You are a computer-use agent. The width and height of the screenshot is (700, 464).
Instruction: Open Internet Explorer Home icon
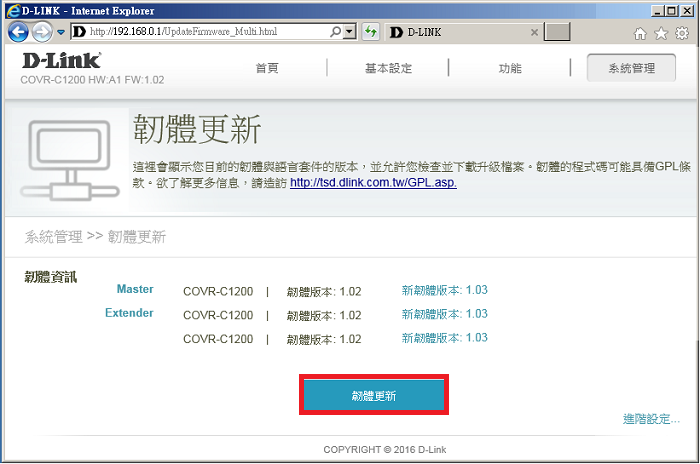click(640, 33)
